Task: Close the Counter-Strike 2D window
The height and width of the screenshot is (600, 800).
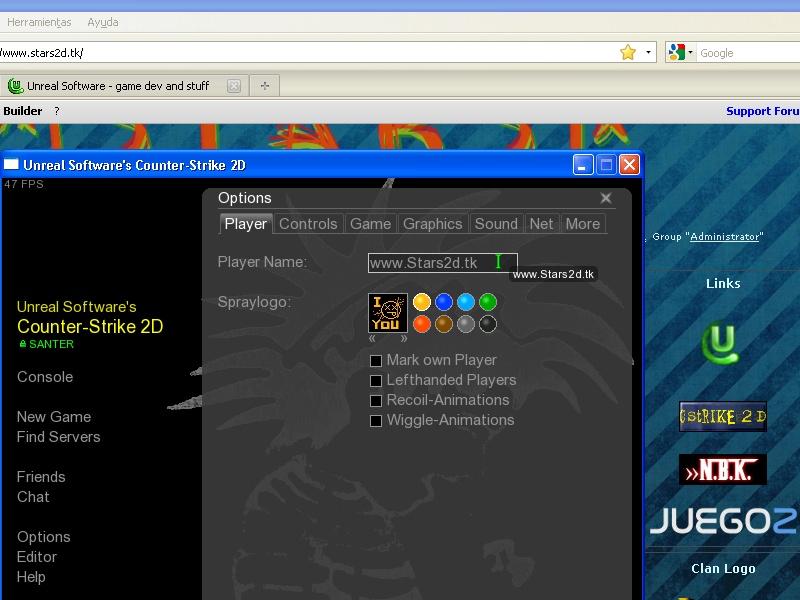Action: point(630,165)
